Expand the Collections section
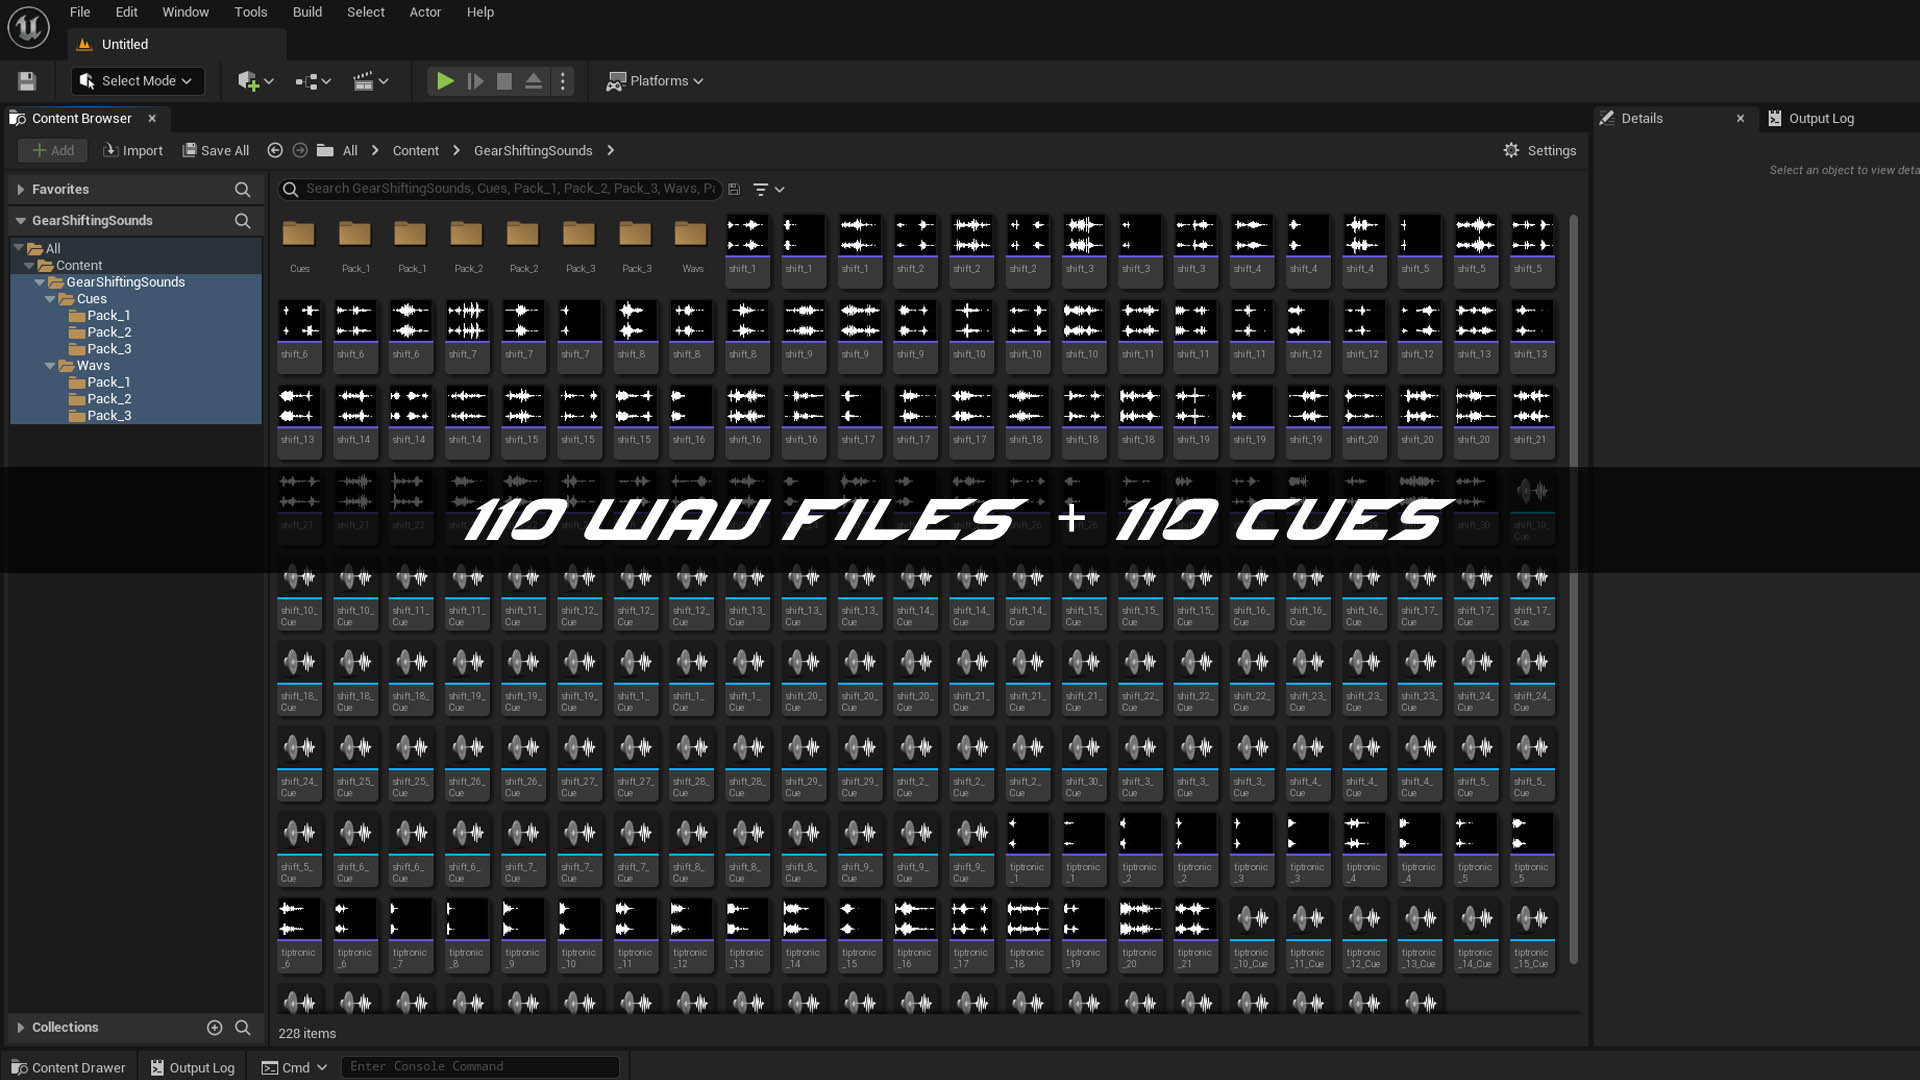 20,1027
